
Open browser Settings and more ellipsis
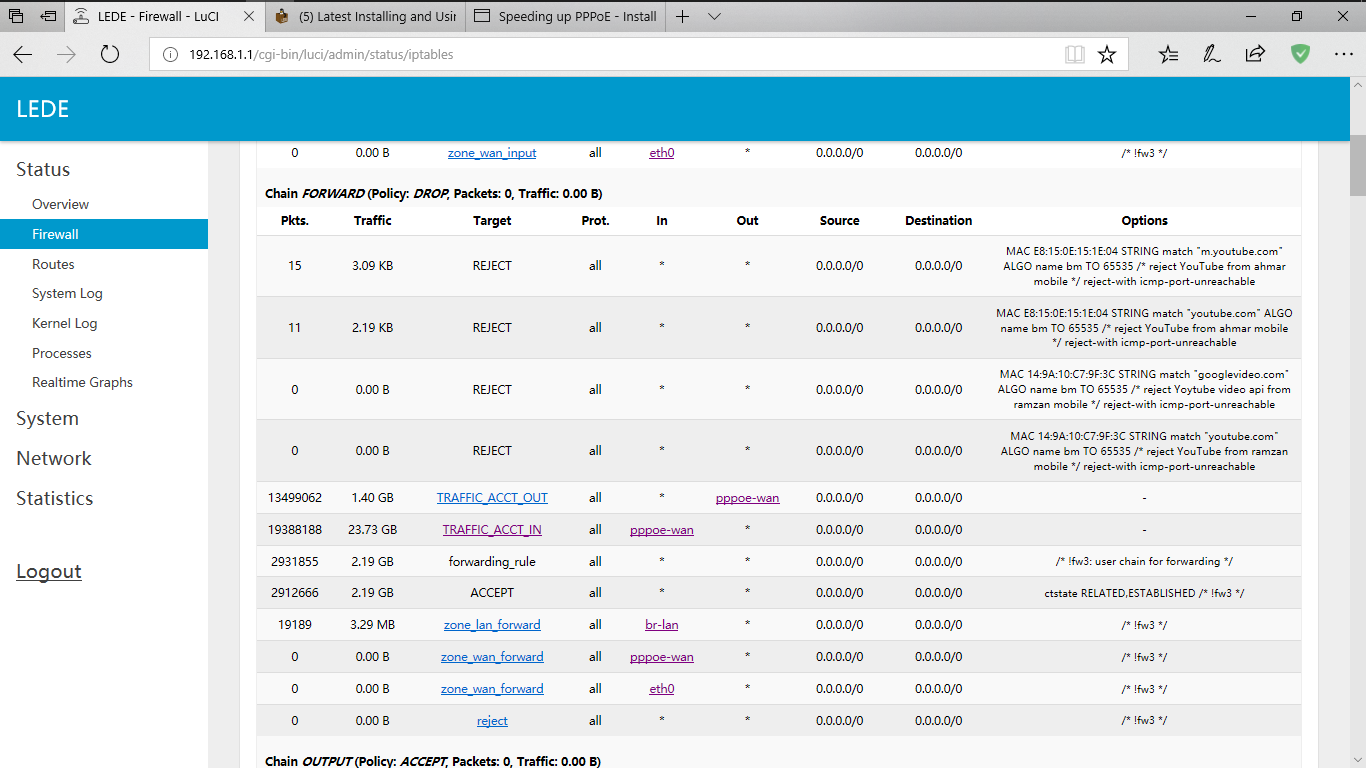1343,54
